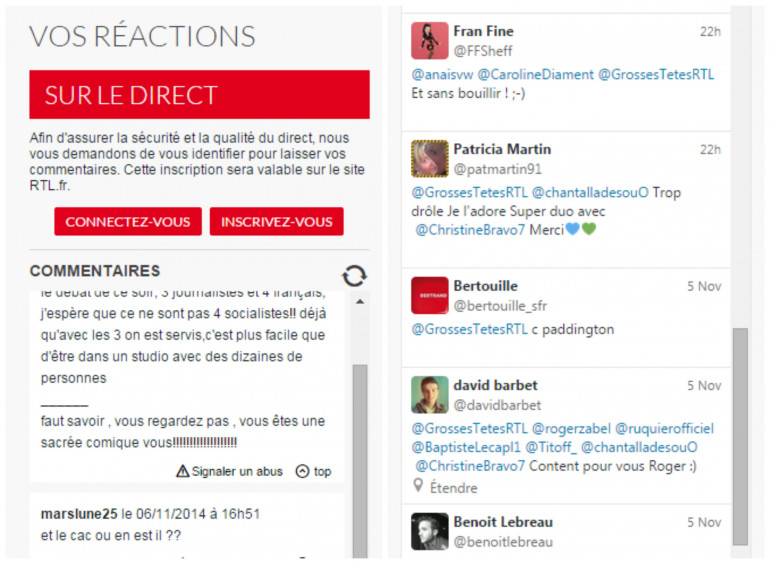Open the SUR LE DIRECT red banner

tap(199, 95)
